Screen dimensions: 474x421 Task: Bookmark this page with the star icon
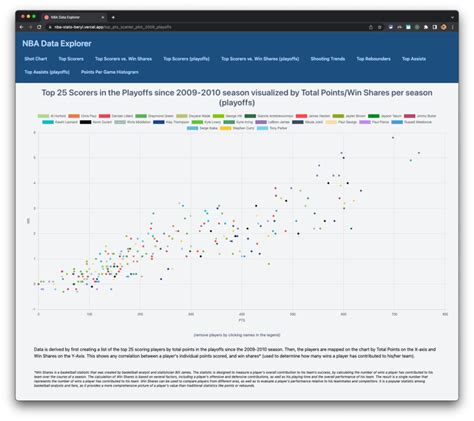[379, 27]
